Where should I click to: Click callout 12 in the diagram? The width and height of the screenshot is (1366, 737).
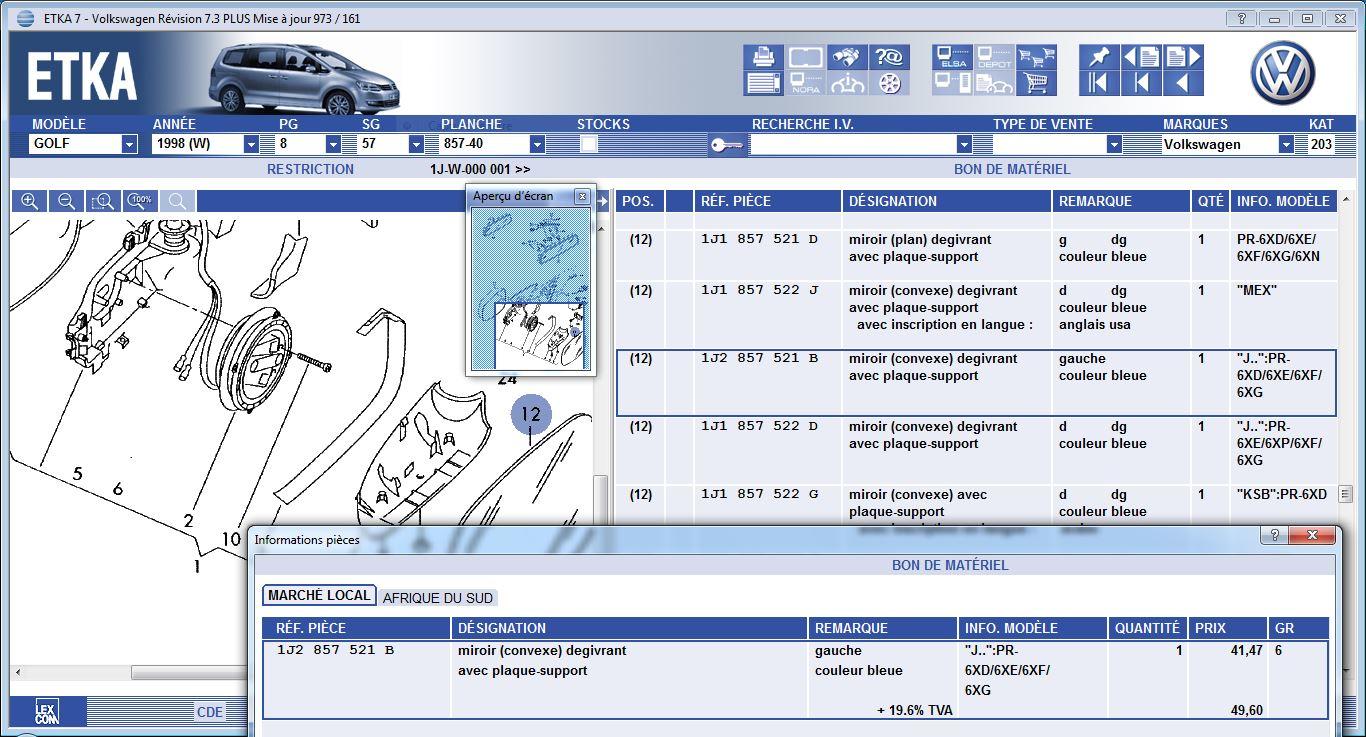click(531, 414)
